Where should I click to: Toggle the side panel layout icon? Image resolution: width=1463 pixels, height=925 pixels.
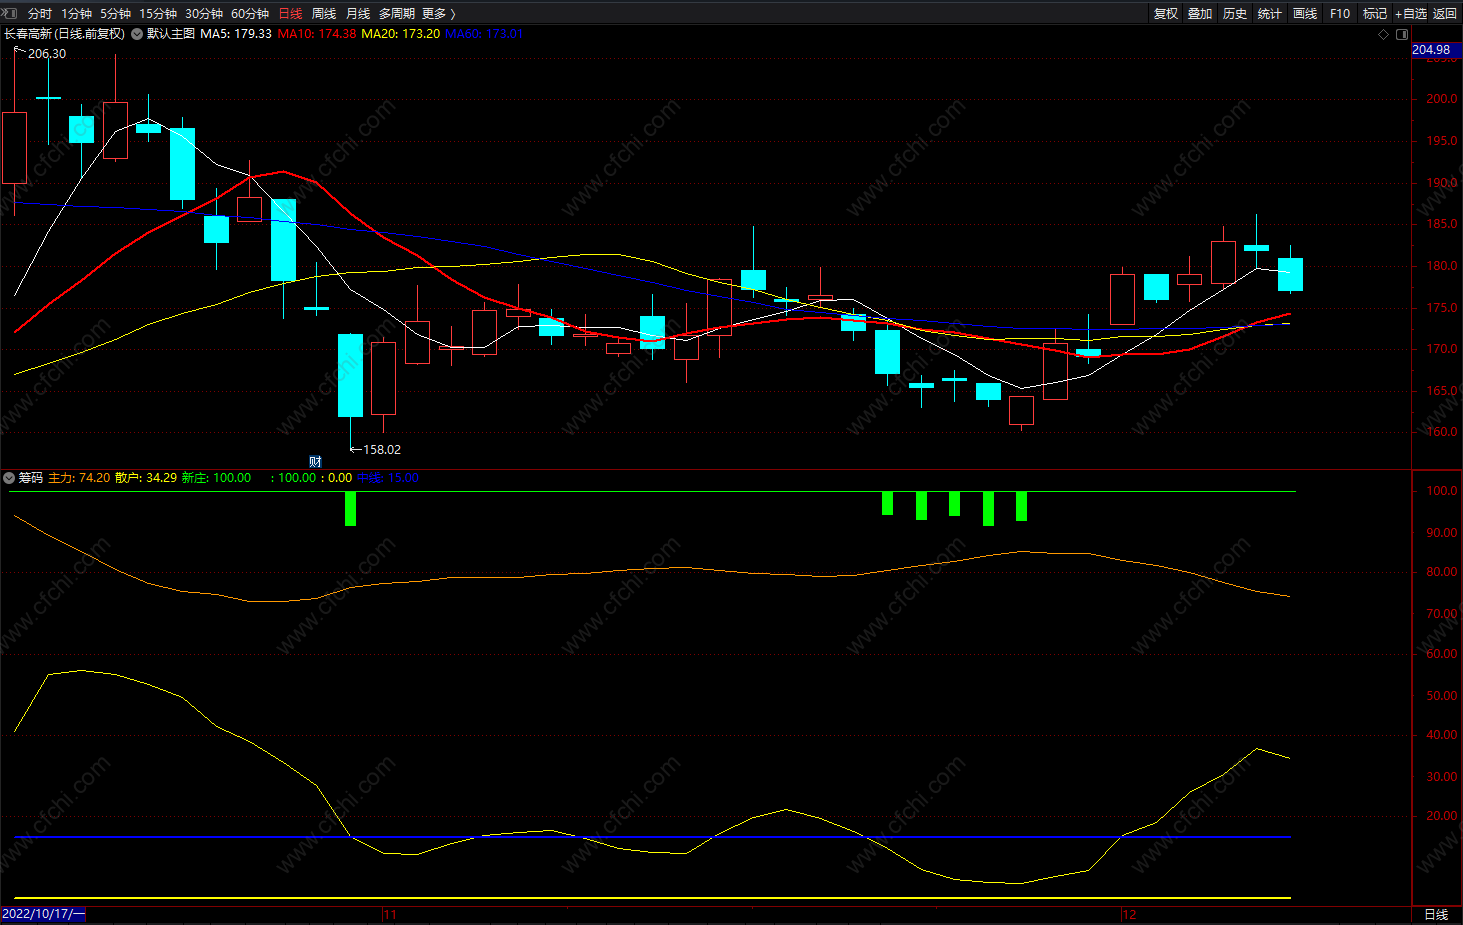tap(1402, 34)
